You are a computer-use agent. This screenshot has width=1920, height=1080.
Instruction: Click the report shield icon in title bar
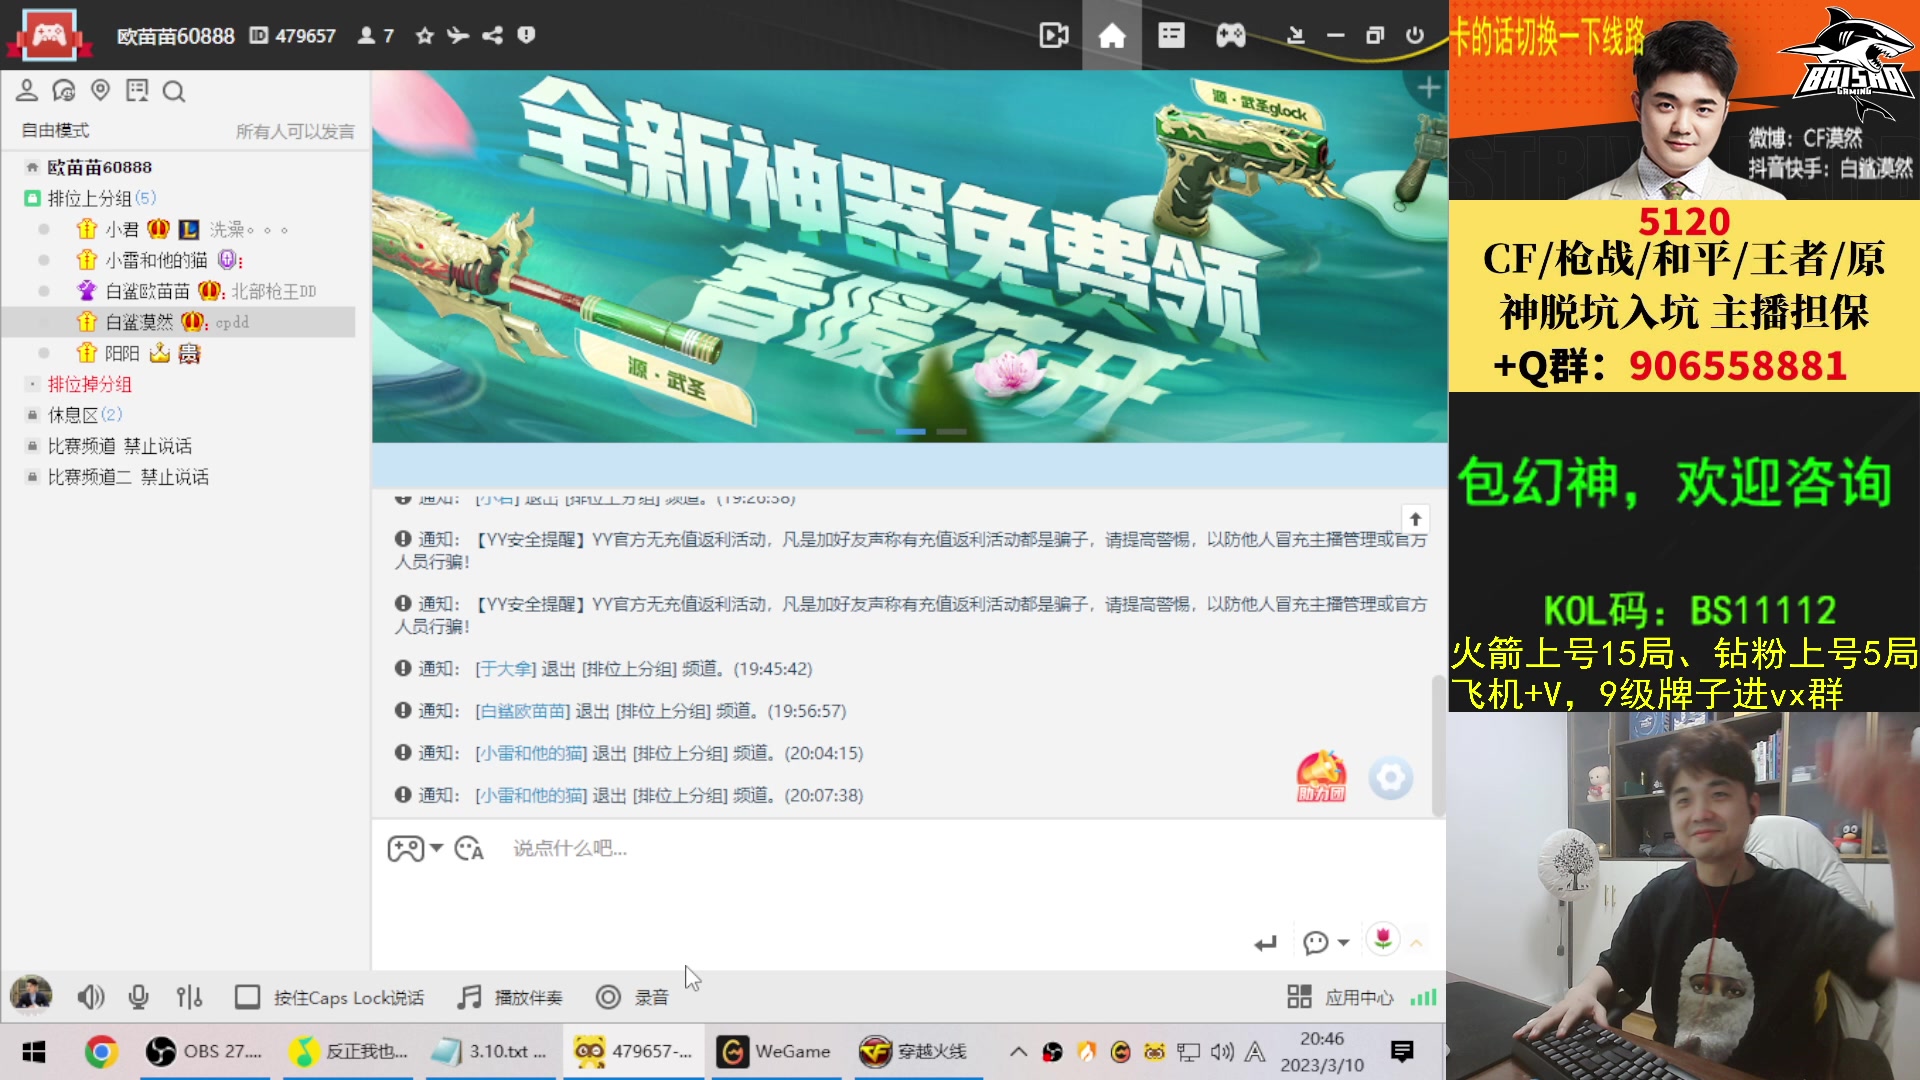coord(526,35)
